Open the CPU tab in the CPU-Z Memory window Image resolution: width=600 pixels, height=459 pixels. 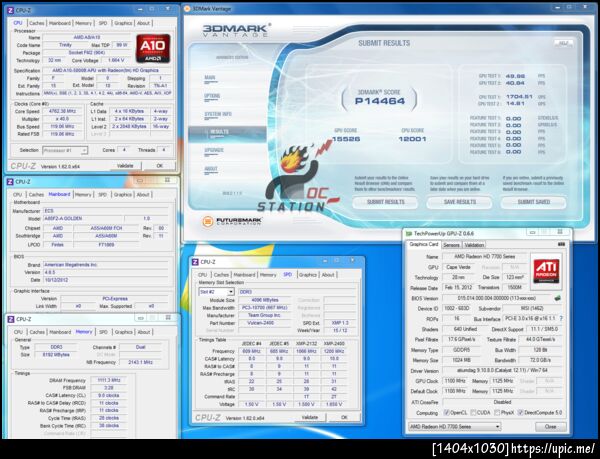[18, 332]
